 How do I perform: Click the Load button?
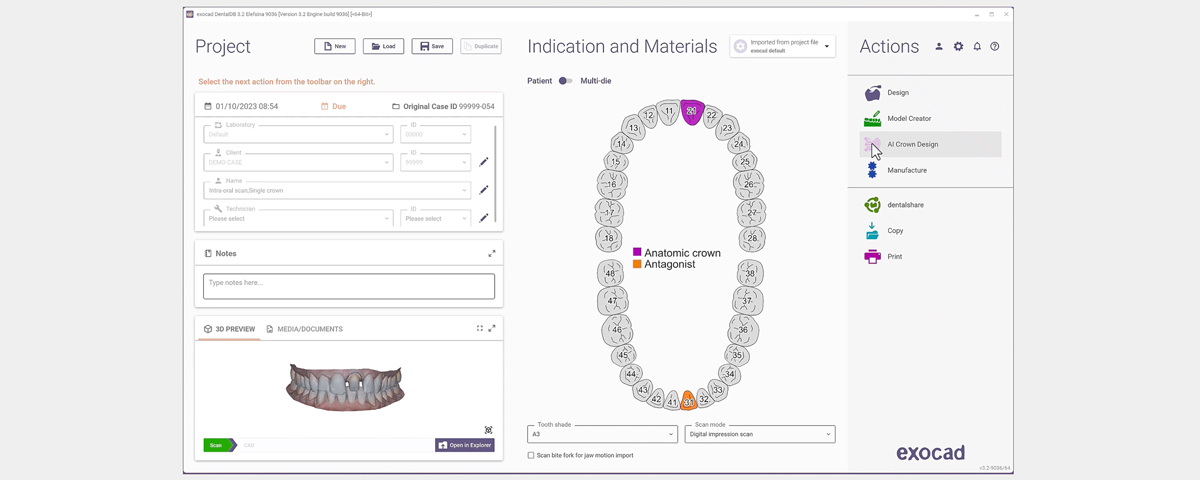coord(383,46)
